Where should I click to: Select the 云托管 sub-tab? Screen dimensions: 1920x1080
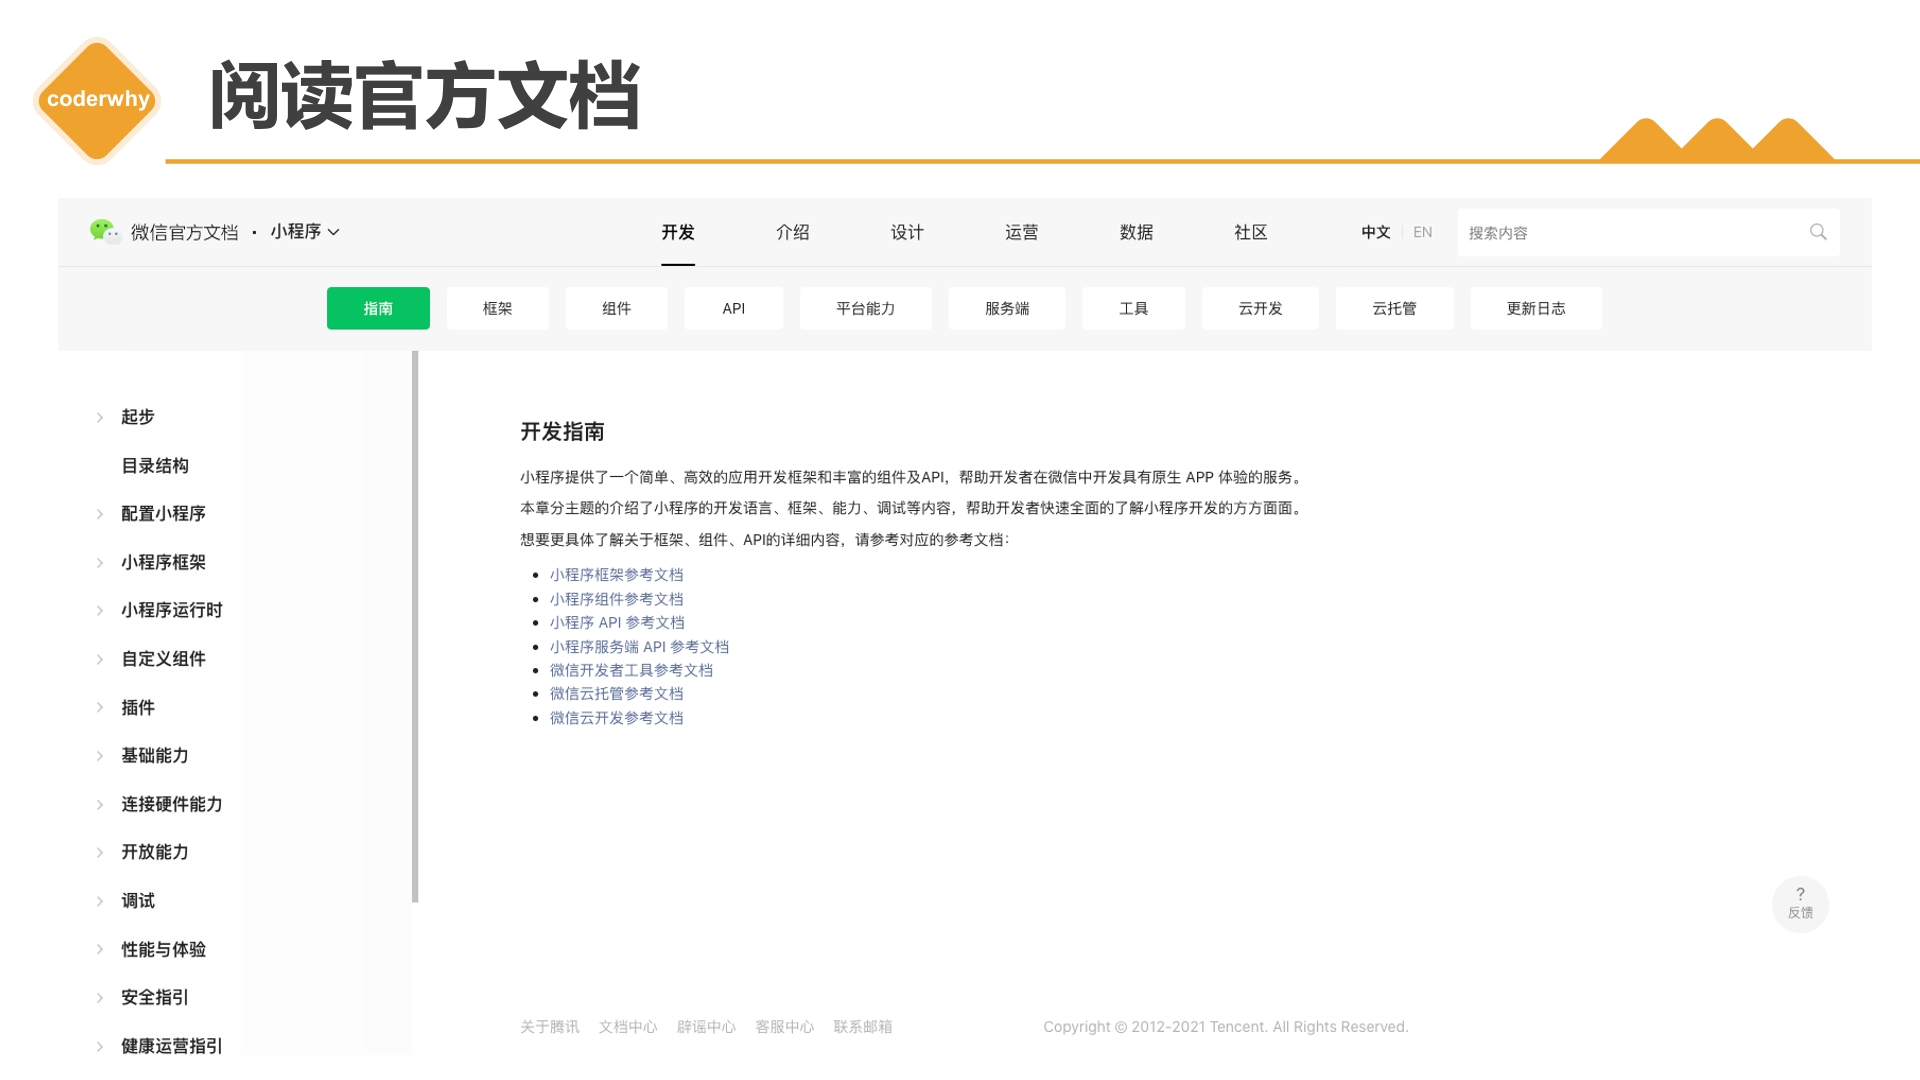[1394, 308]
